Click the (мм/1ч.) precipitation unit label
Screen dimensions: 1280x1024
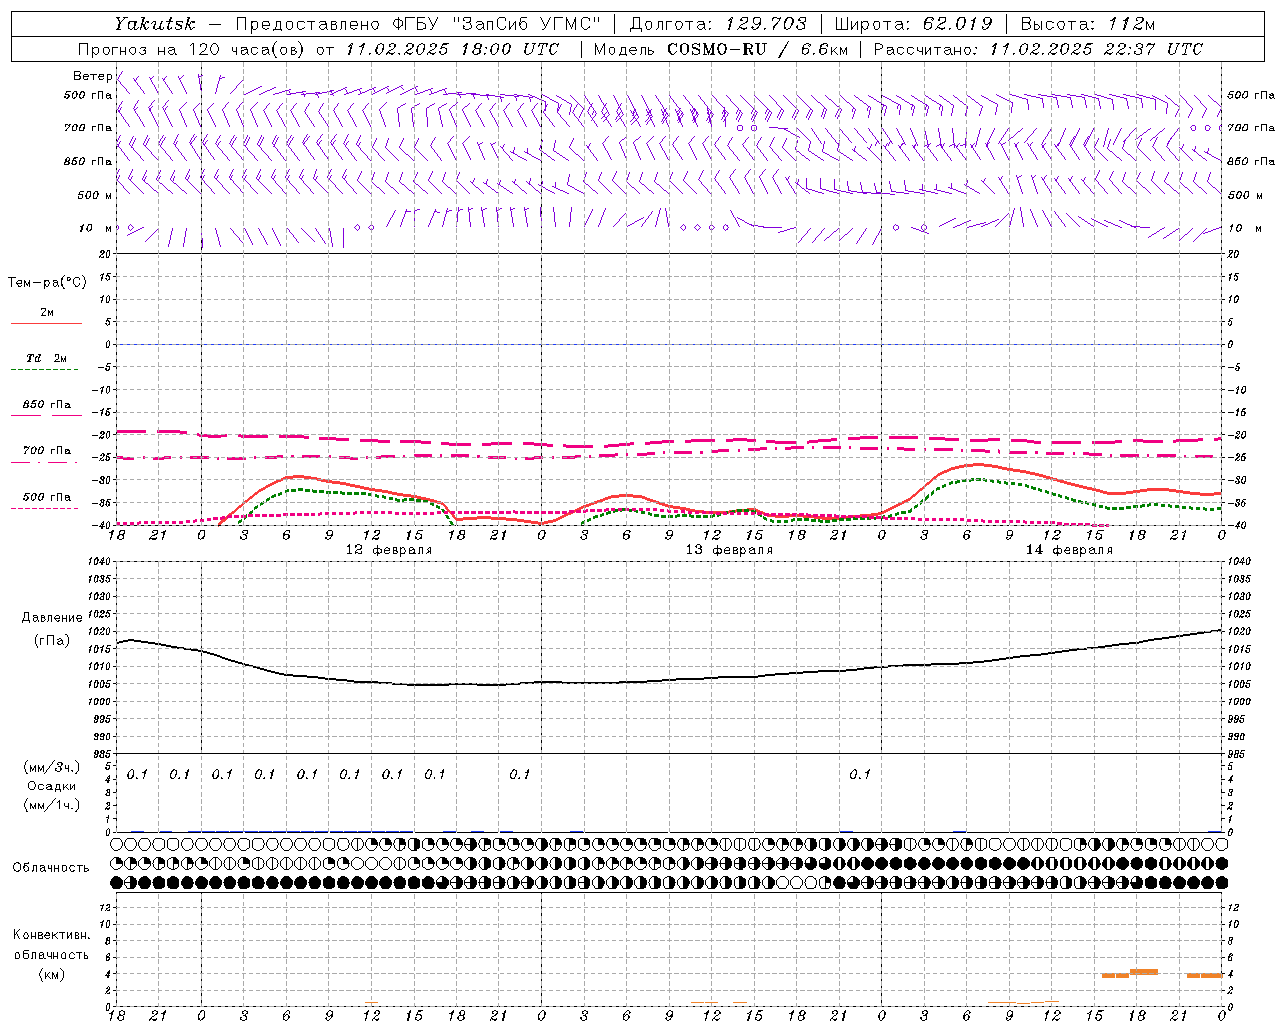point(51,805)
